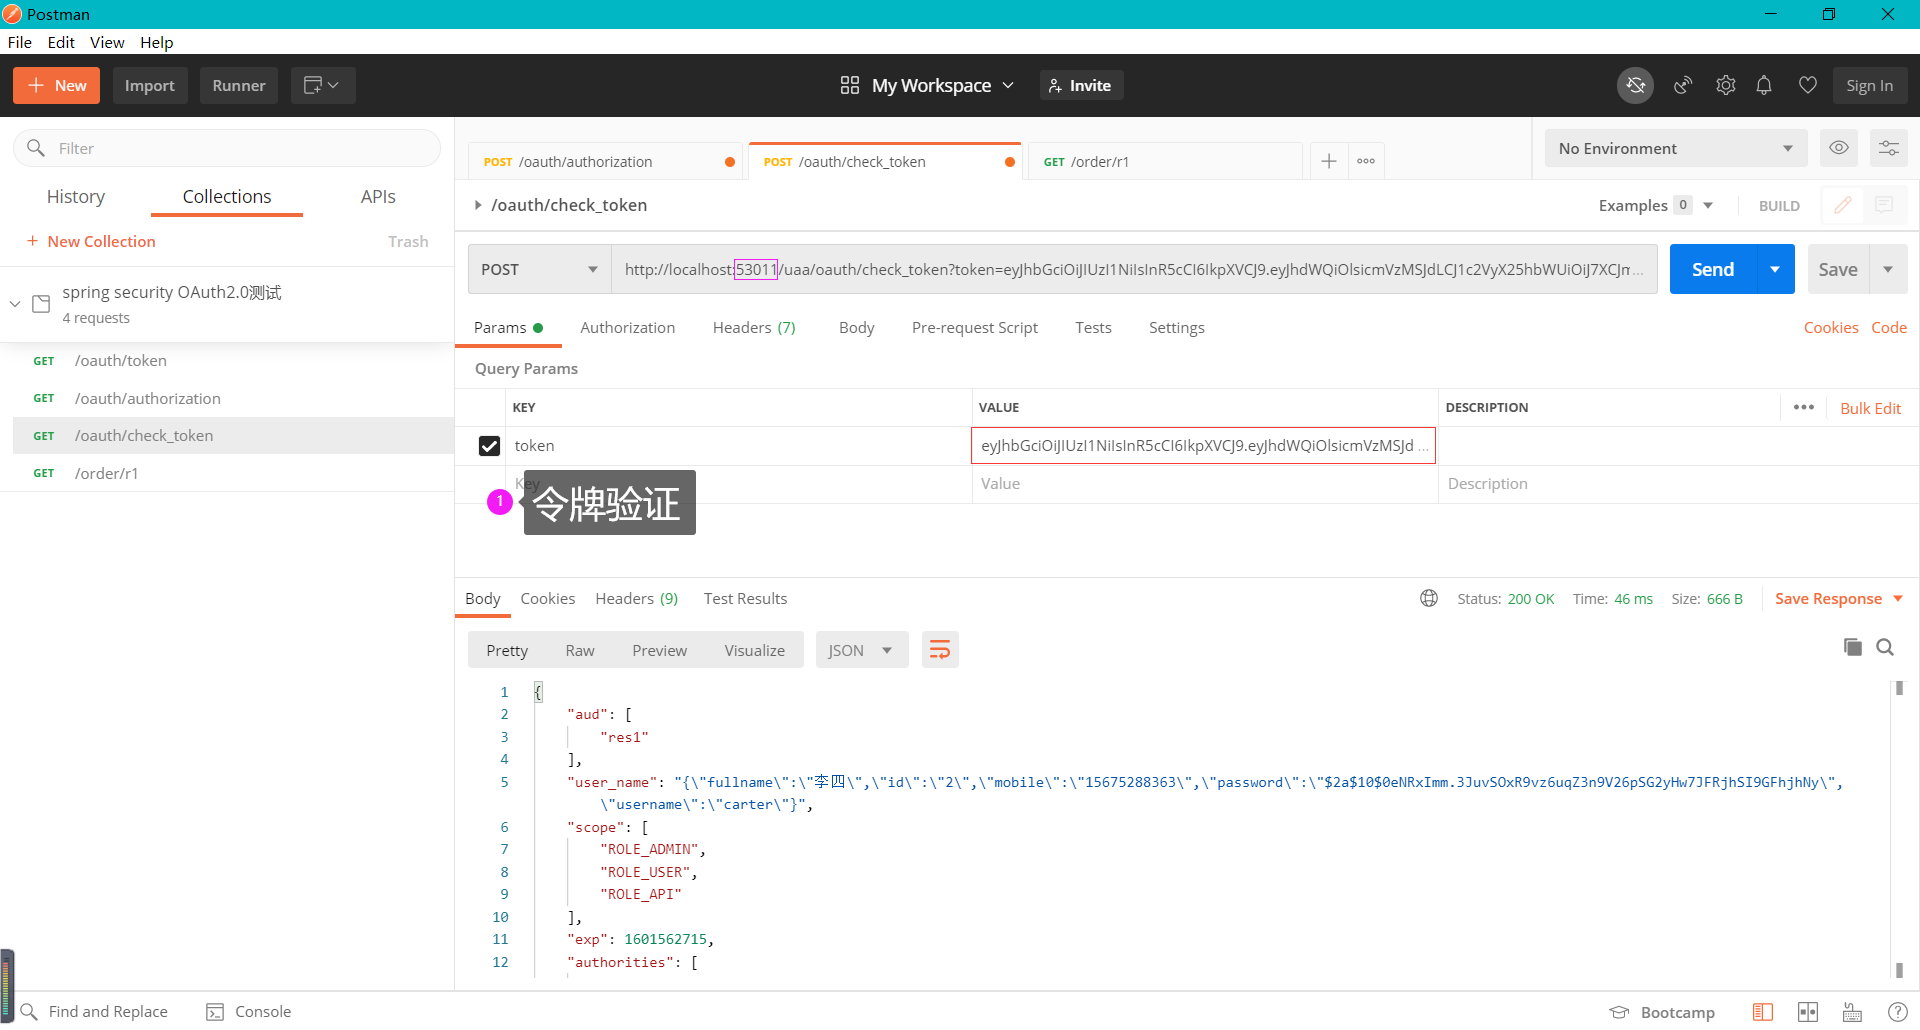Switch to two-pane layout icon
1920x1030 pixels.
pos(1763,1012)
